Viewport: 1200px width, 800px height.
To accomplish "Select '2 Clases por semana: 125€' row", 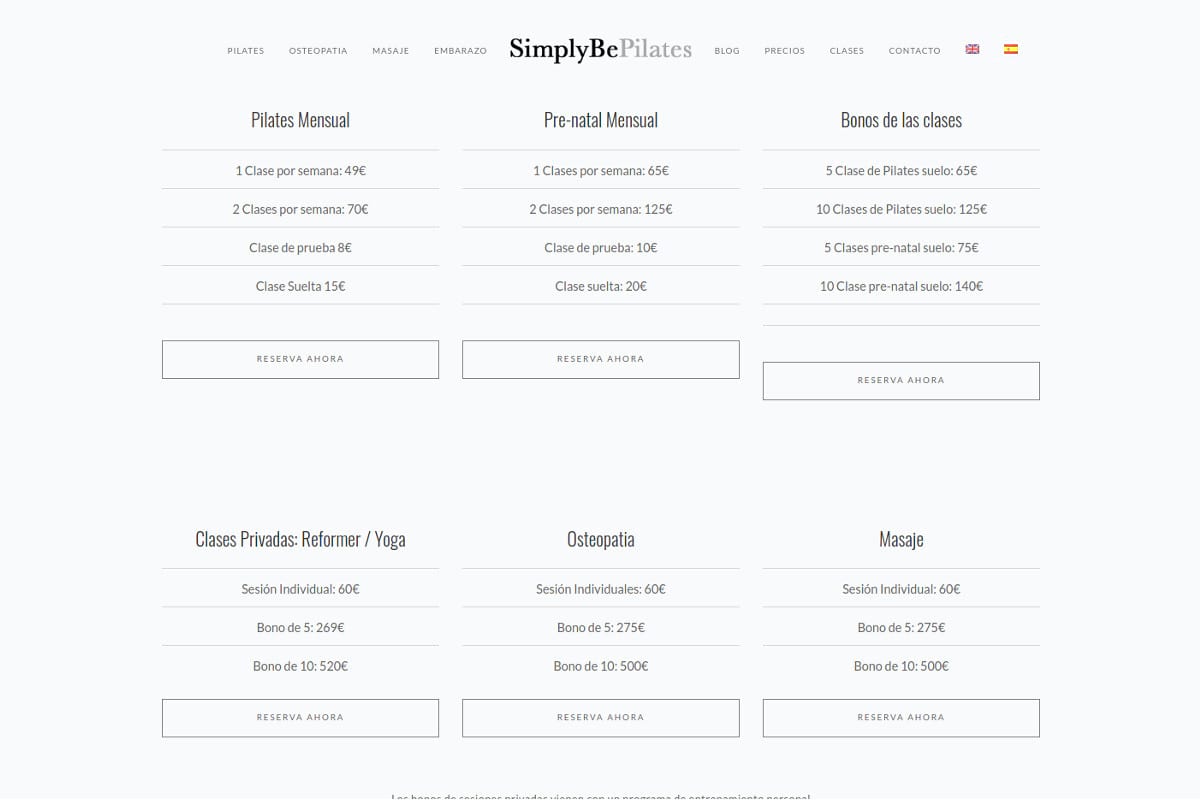I will pos(601,209).
